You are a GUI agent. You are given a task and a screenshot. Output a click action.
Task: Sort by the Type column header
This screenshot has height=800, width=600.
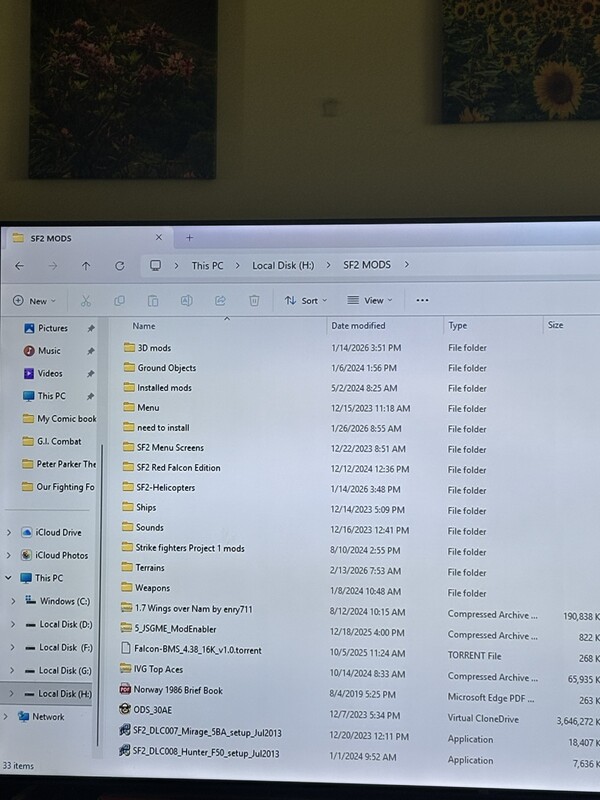(x=458, y=326)
